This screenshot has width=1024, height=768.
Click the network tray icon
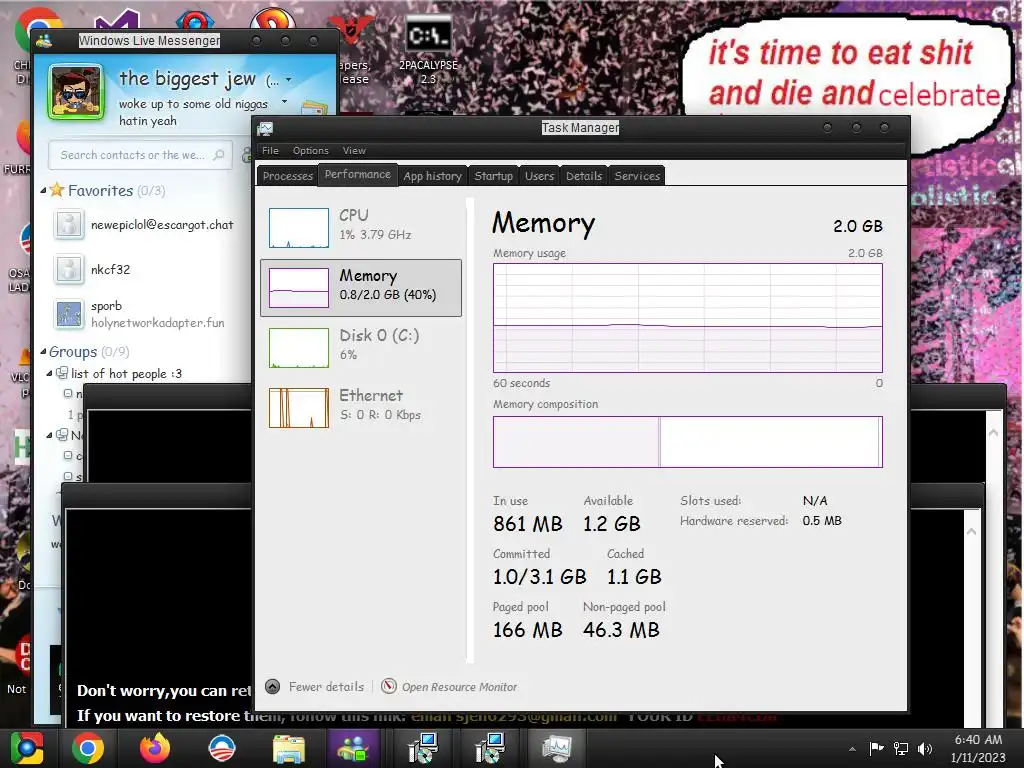coord(901,748)
